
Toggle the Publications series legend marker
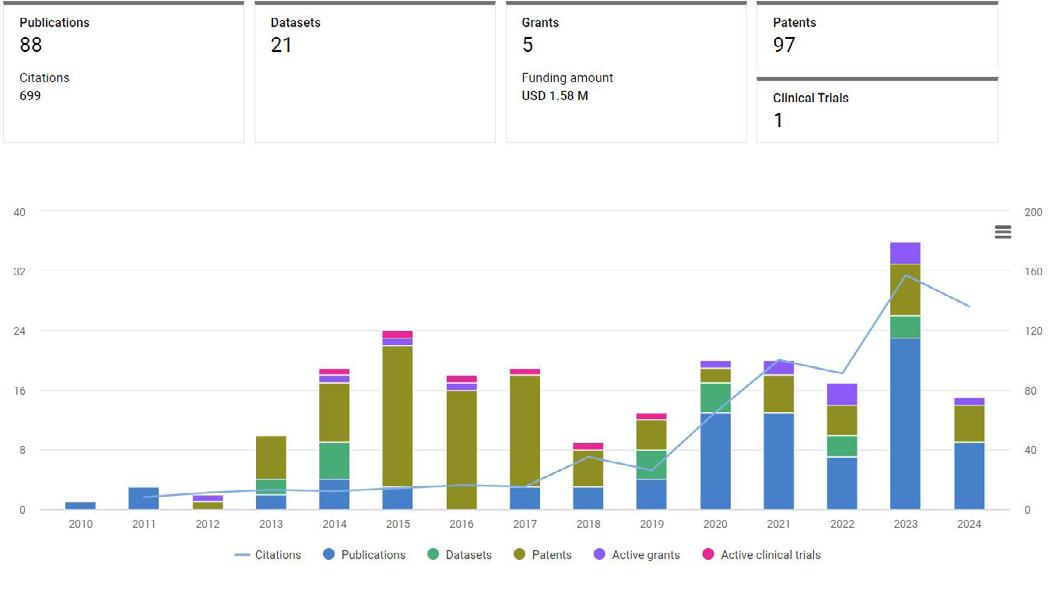click(x=328, y=554)
